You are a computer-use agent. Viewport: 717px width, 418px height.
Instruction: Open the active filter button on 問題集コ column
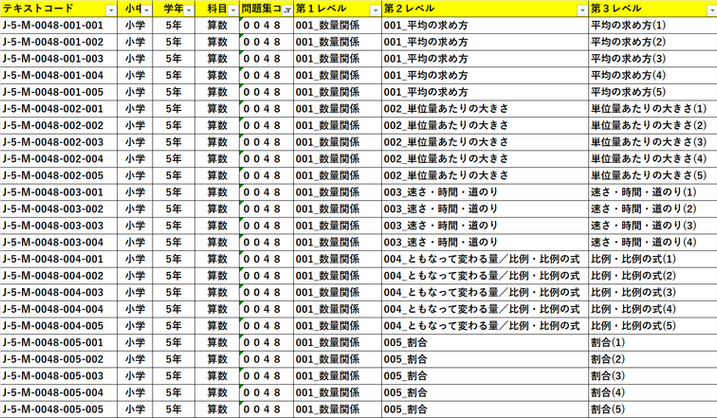(287, 10)
